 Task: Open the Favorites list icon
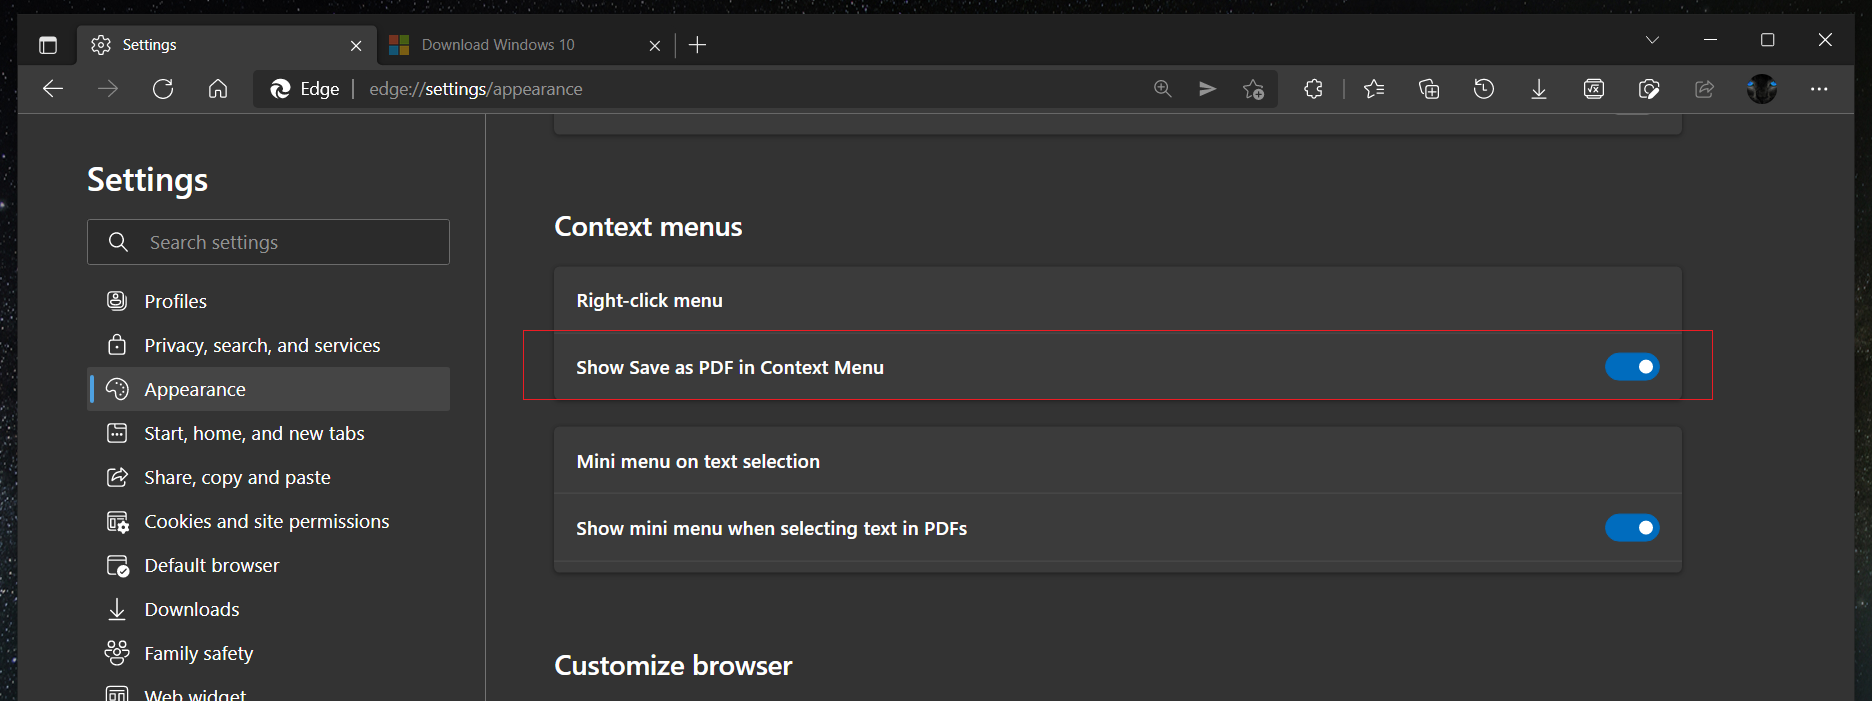1374,89
